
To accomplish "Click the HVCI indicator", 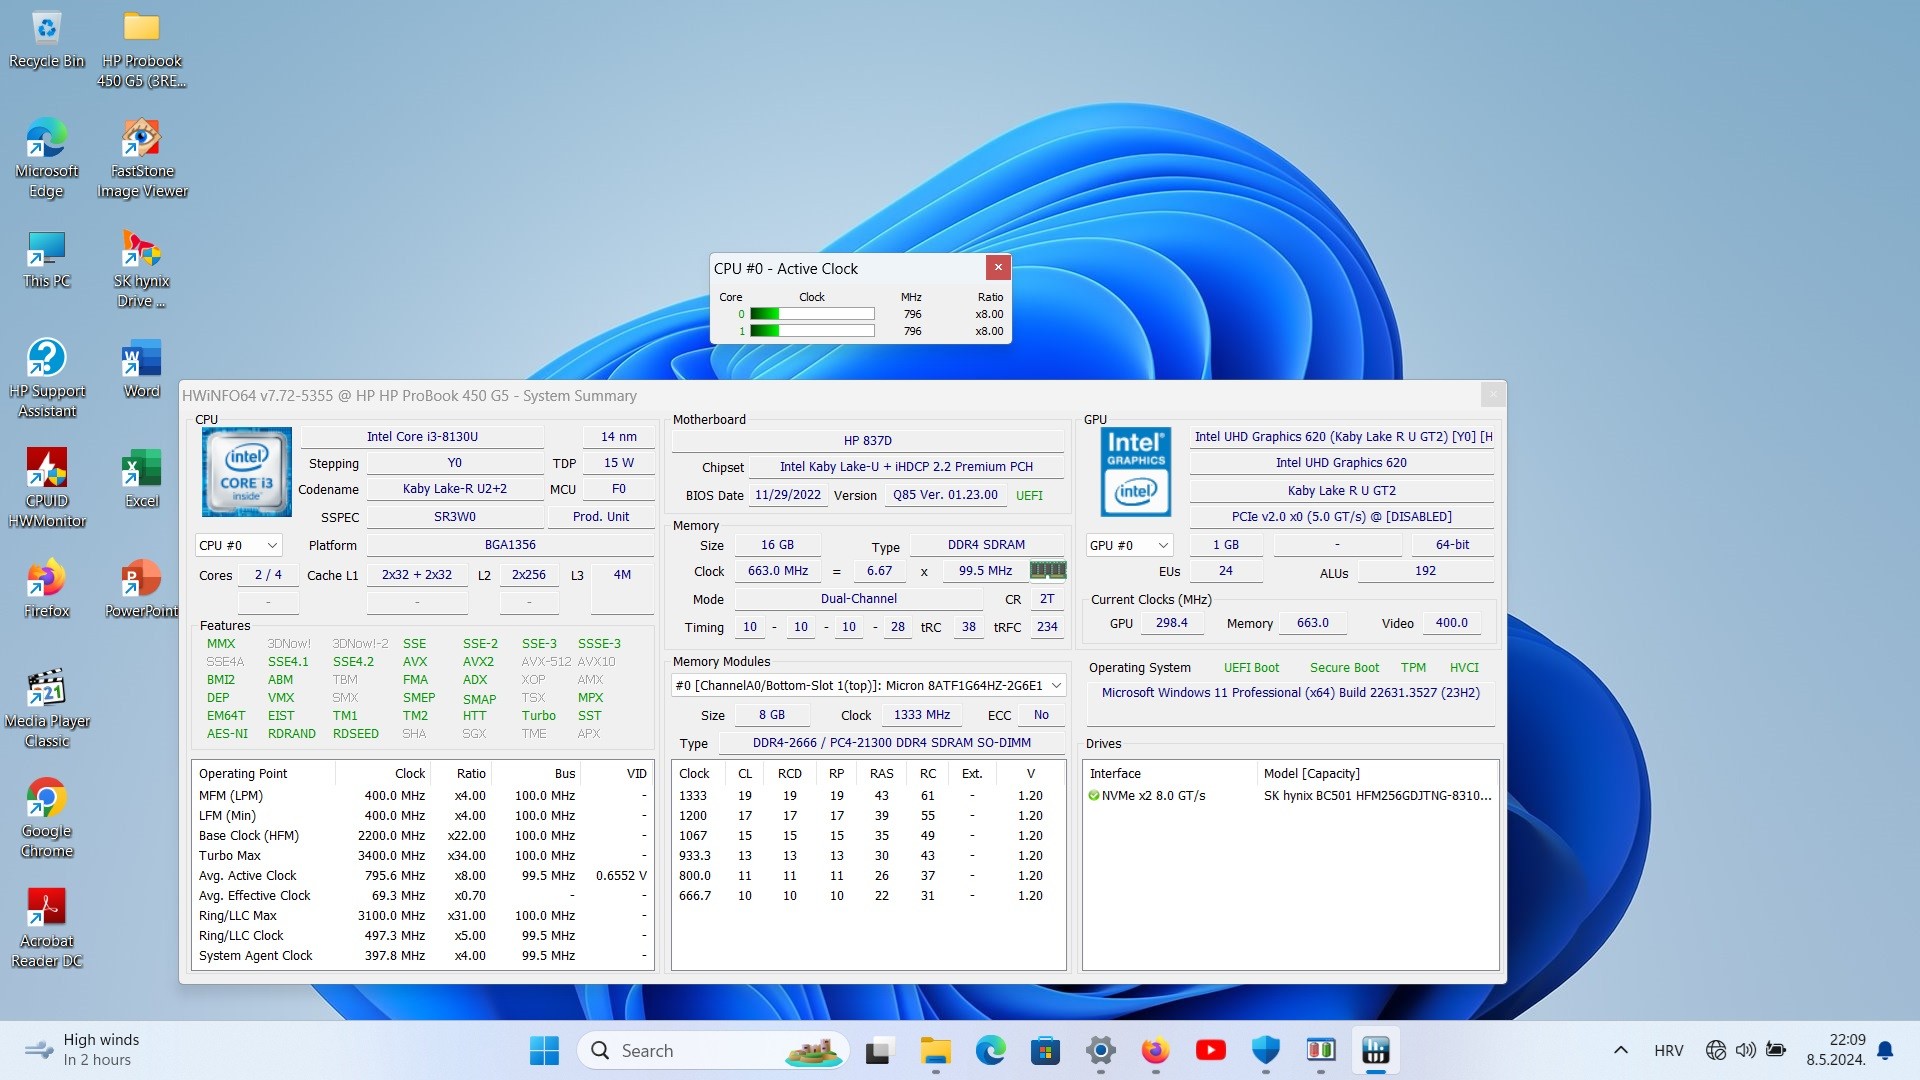I will point(1464,668).
